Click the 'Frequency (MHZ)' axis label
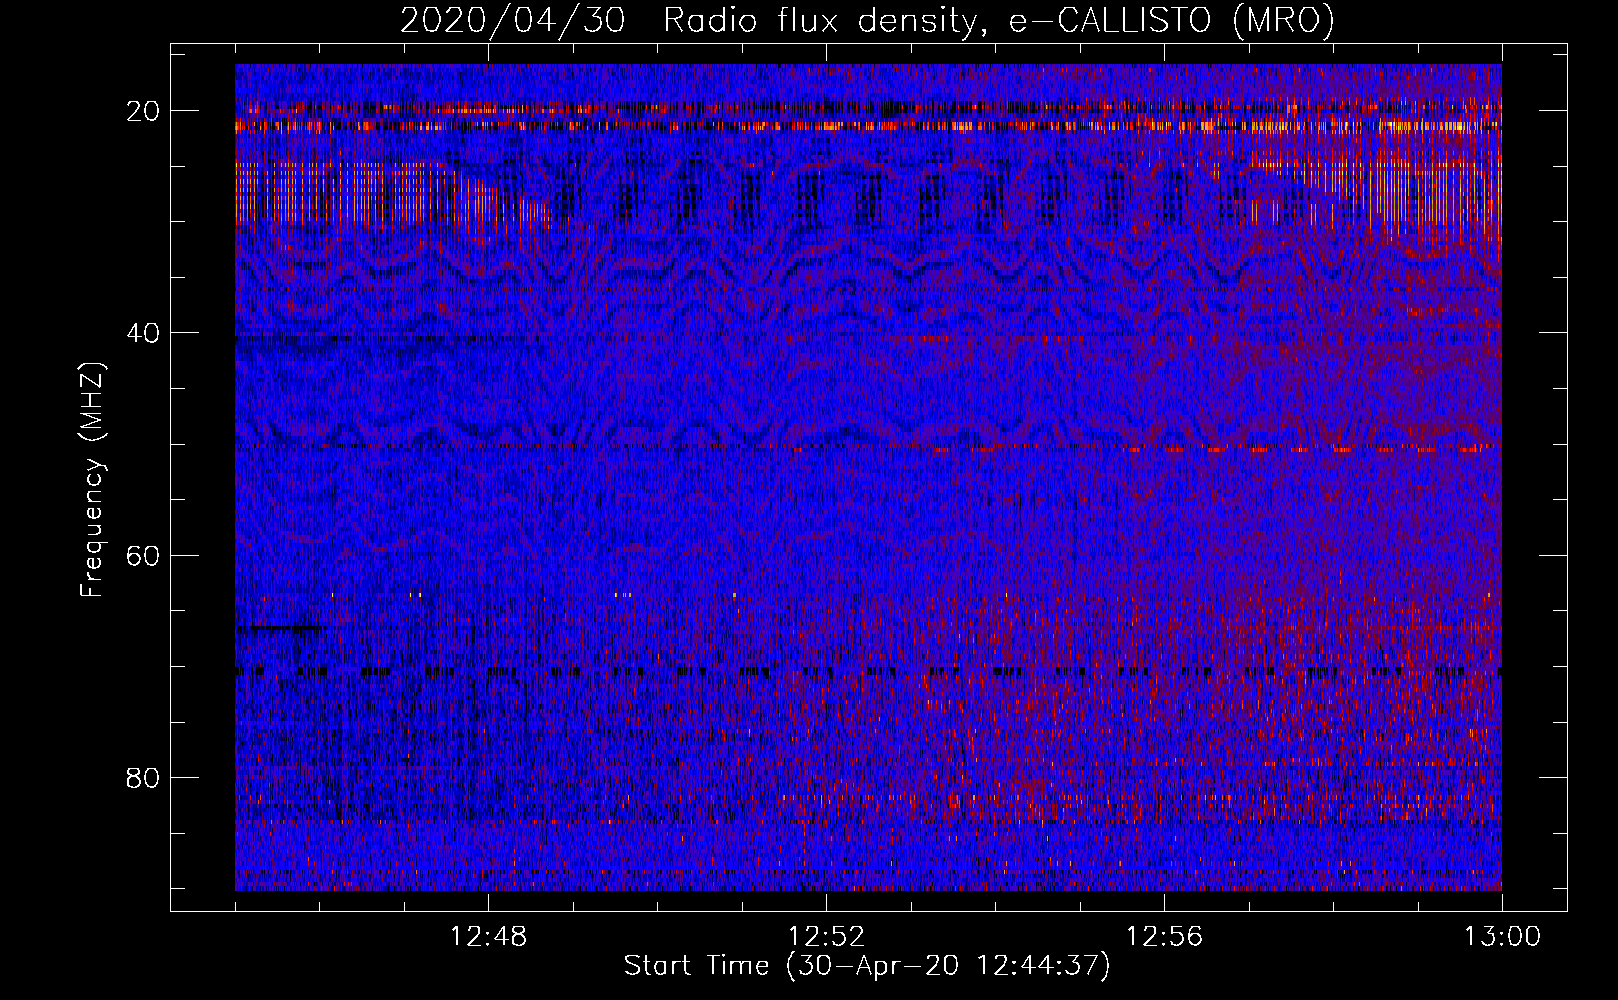Viewport: 1618px width, 1000px height. (x=92, y=480)
